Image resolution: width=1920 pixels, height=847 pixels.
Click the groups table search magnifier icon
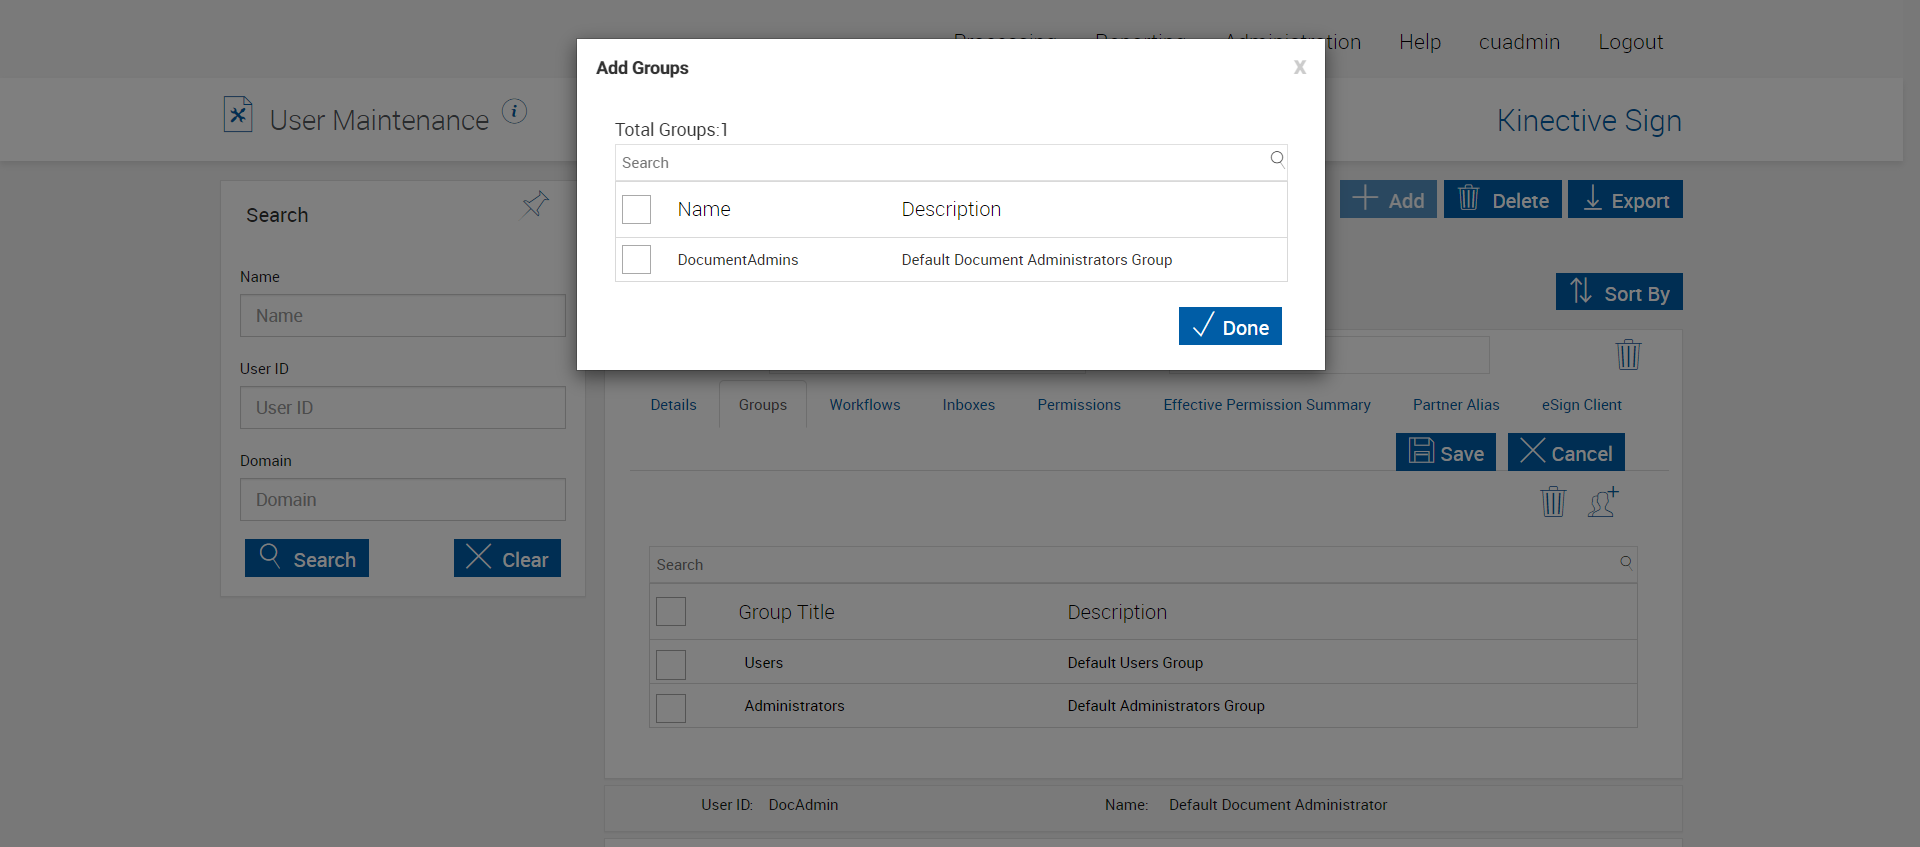coord(1625,562)
